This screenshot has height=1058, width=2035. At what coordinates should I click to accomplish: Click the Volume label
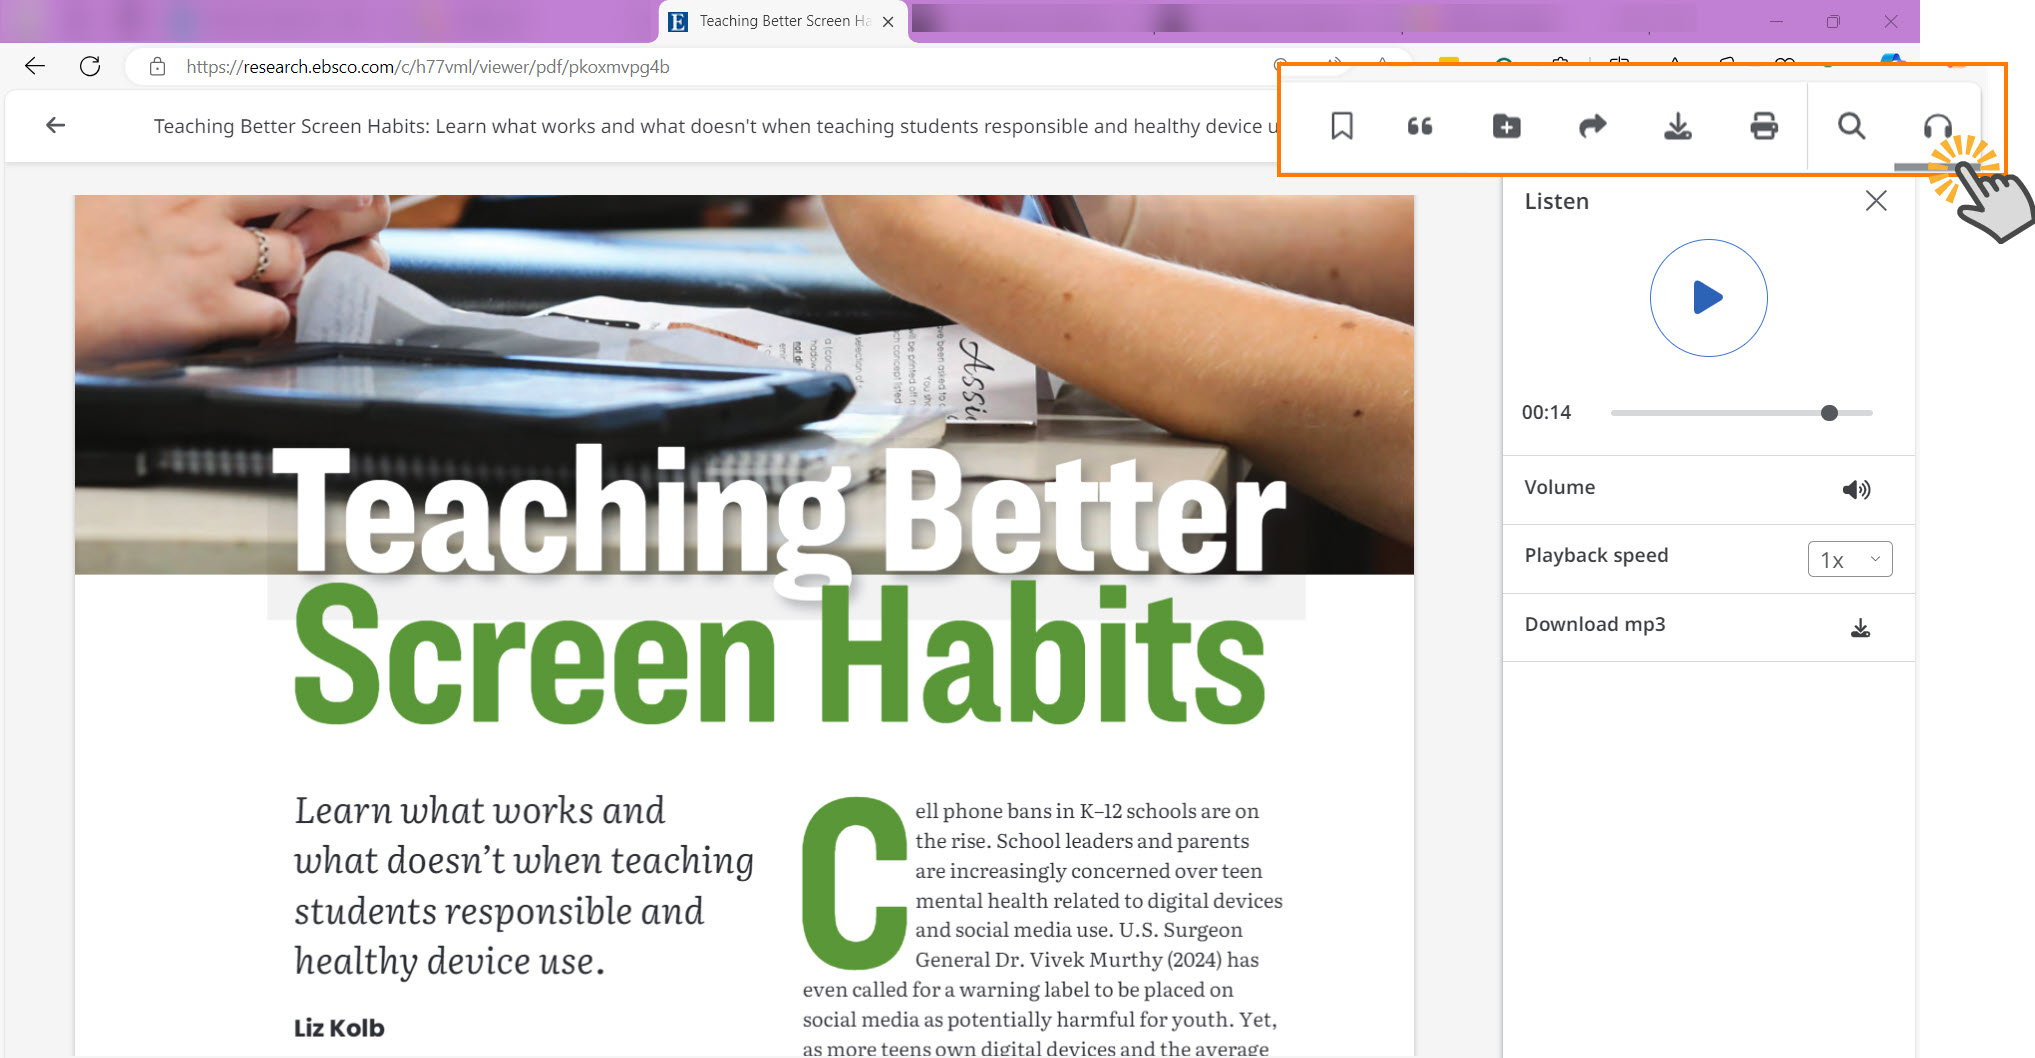click(x=1559, y=487)
